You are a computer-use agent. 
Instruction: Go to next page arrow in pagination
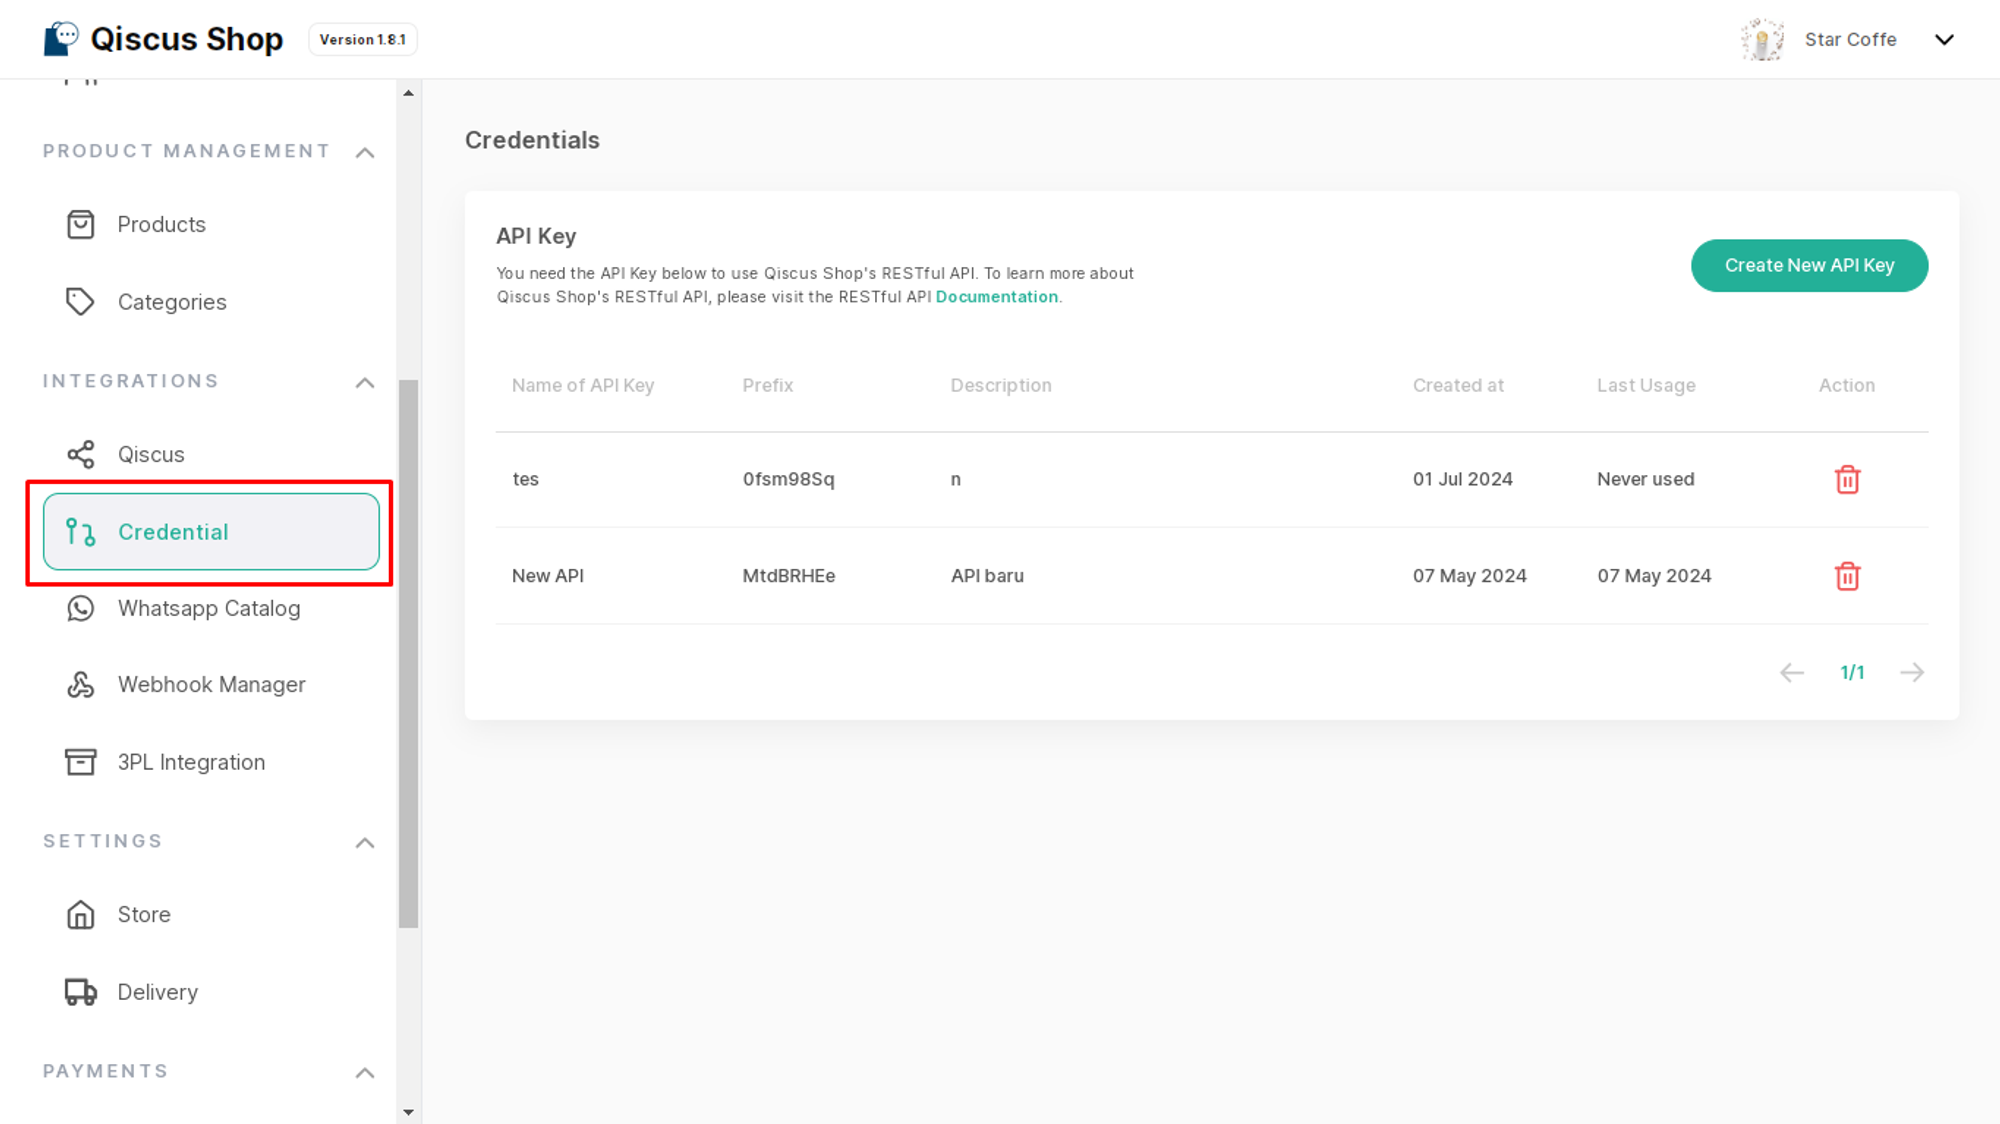click(x=1911, y=672)
